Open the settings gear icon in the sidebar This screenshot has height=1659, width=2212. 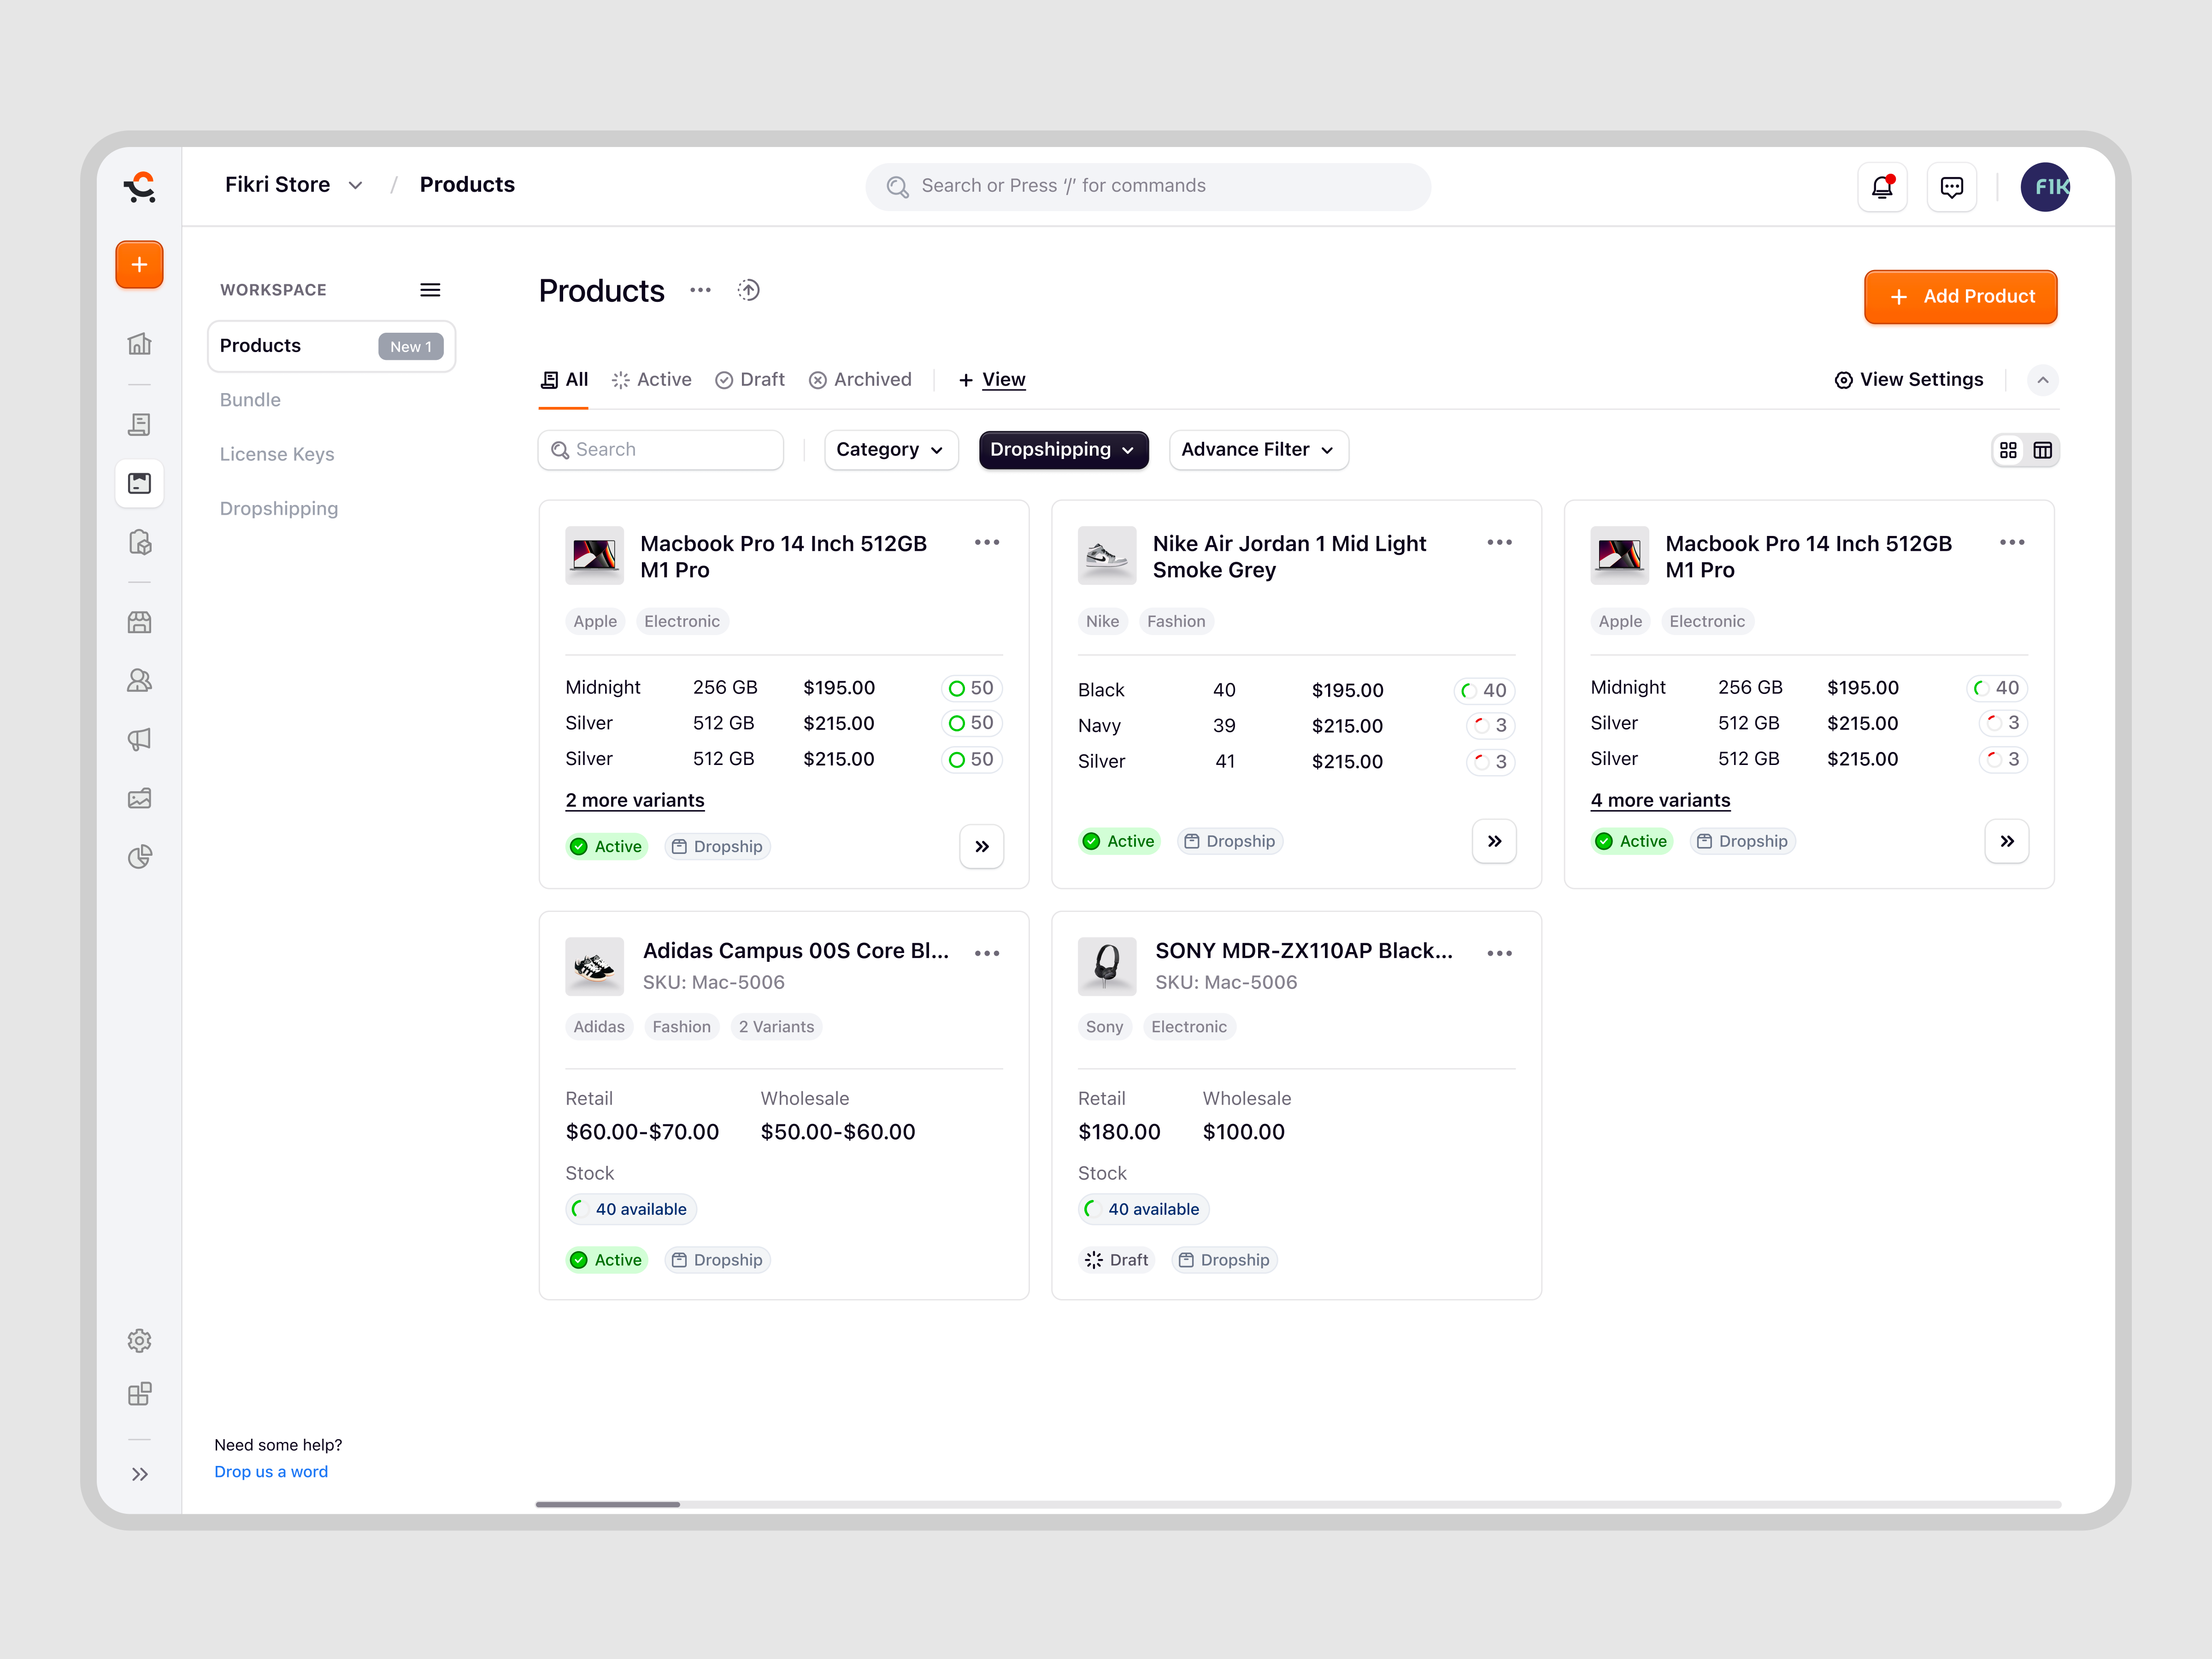pyautogui.click(x=139, y=1340)
